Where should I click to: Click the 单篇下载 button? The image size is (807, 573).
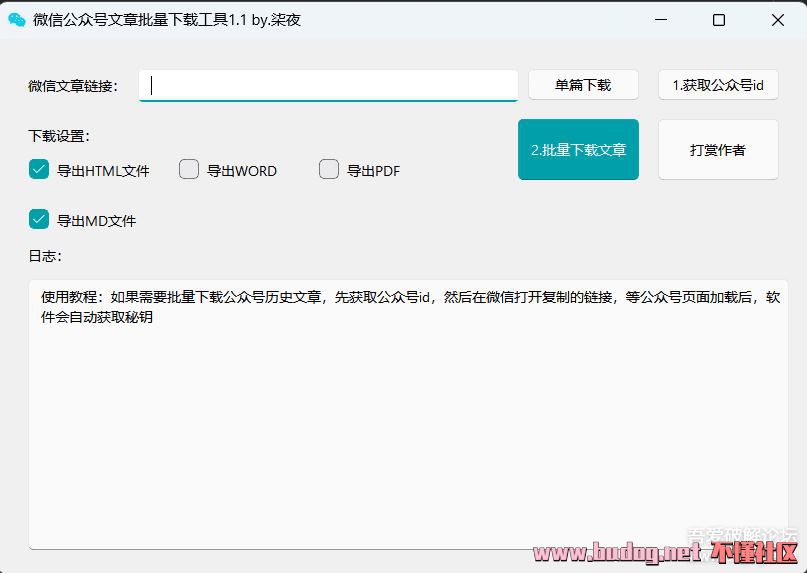pos(583,85)
